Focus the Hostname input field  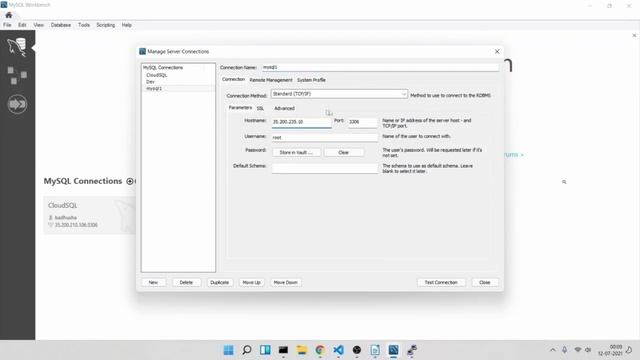point(302,122)
